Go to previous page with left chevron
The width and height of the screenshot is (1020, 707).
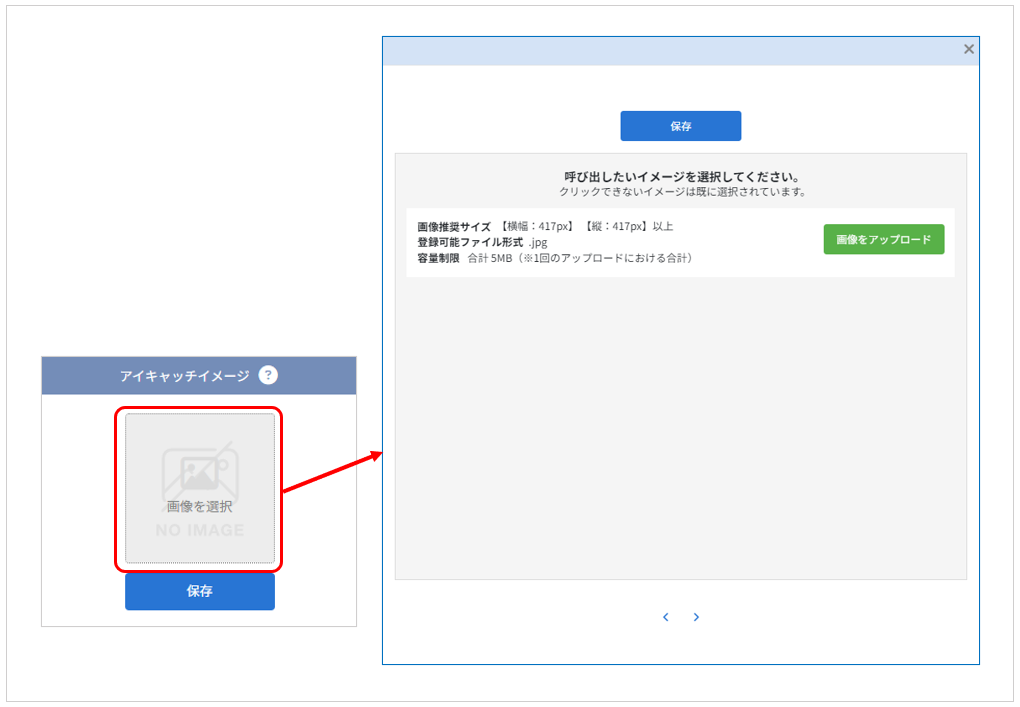[x=665, y=617]
